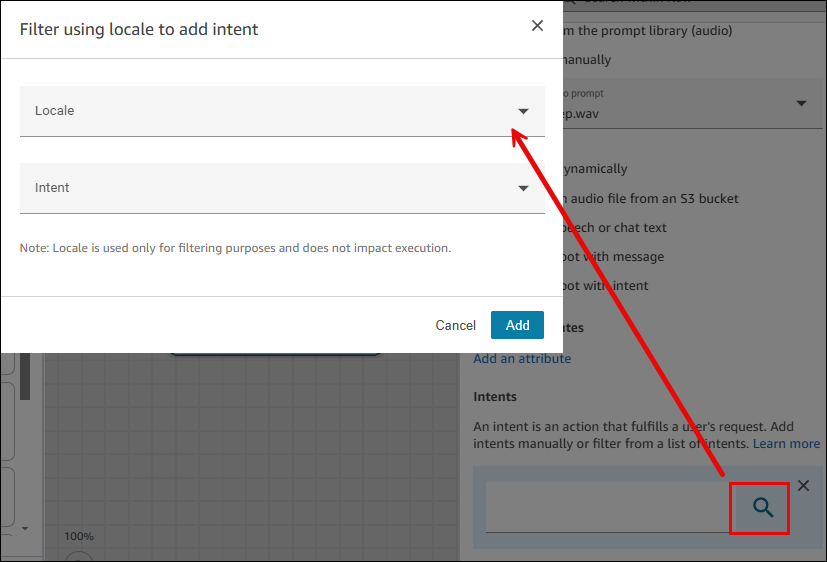Select the speech or chat text option
The width and height of the screenshot is (827, 562).
(610, 227)
